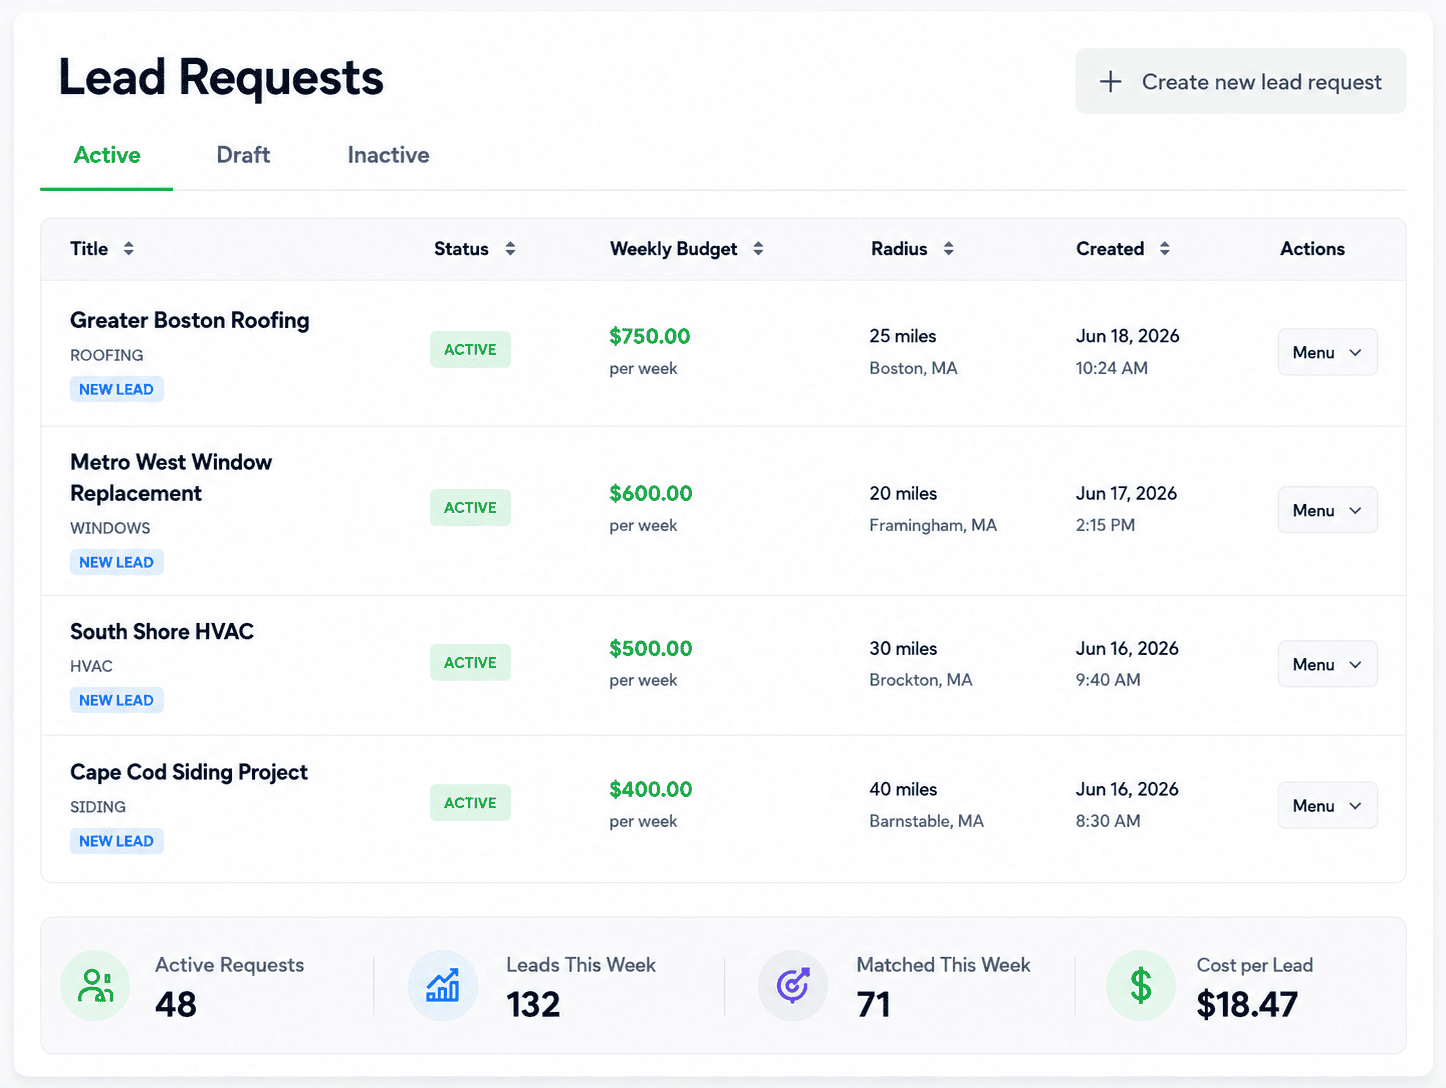
Task: Click the Active Requests count 48
Action: (x=176, y=1004)
